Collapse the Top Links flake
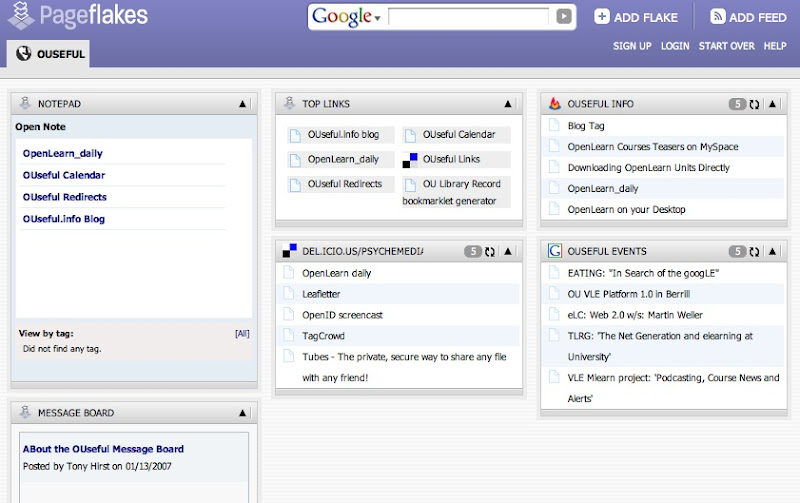The image size is (800, 503). tap(508, 104)
